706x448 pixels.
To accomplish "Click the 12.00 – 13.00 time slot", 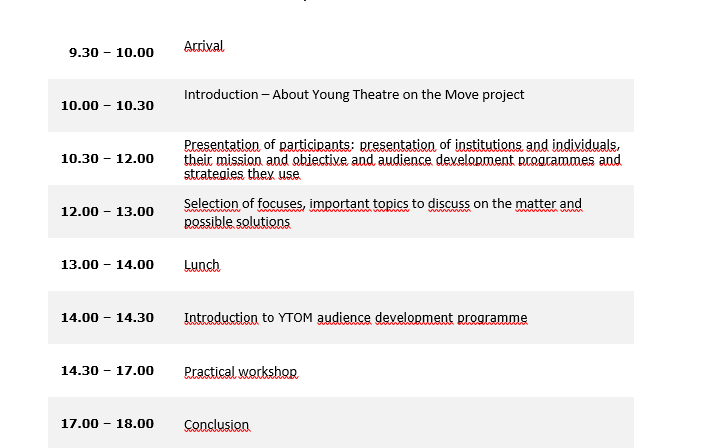I will click(107, 212).
